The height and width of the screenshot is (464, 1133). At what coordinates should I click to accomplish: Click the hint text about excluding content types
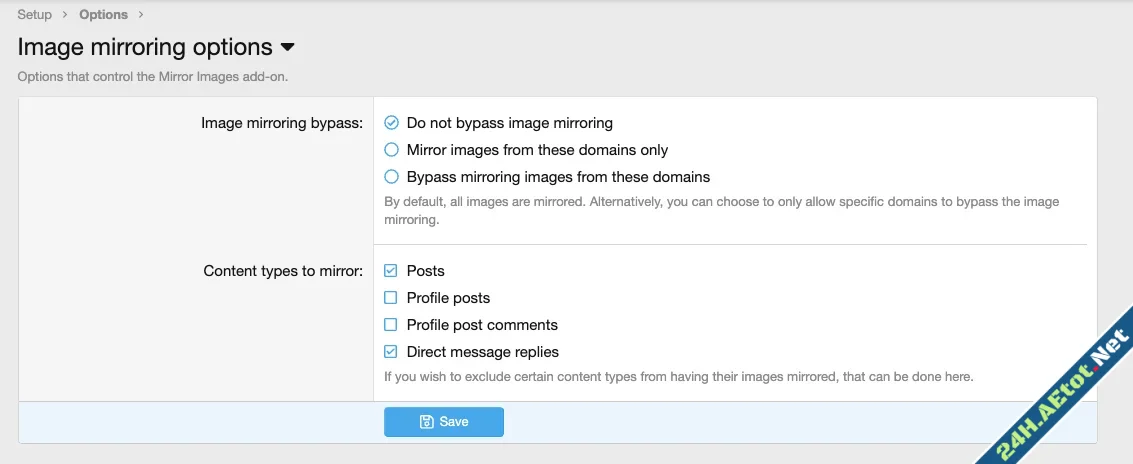(x=678, y=377)
